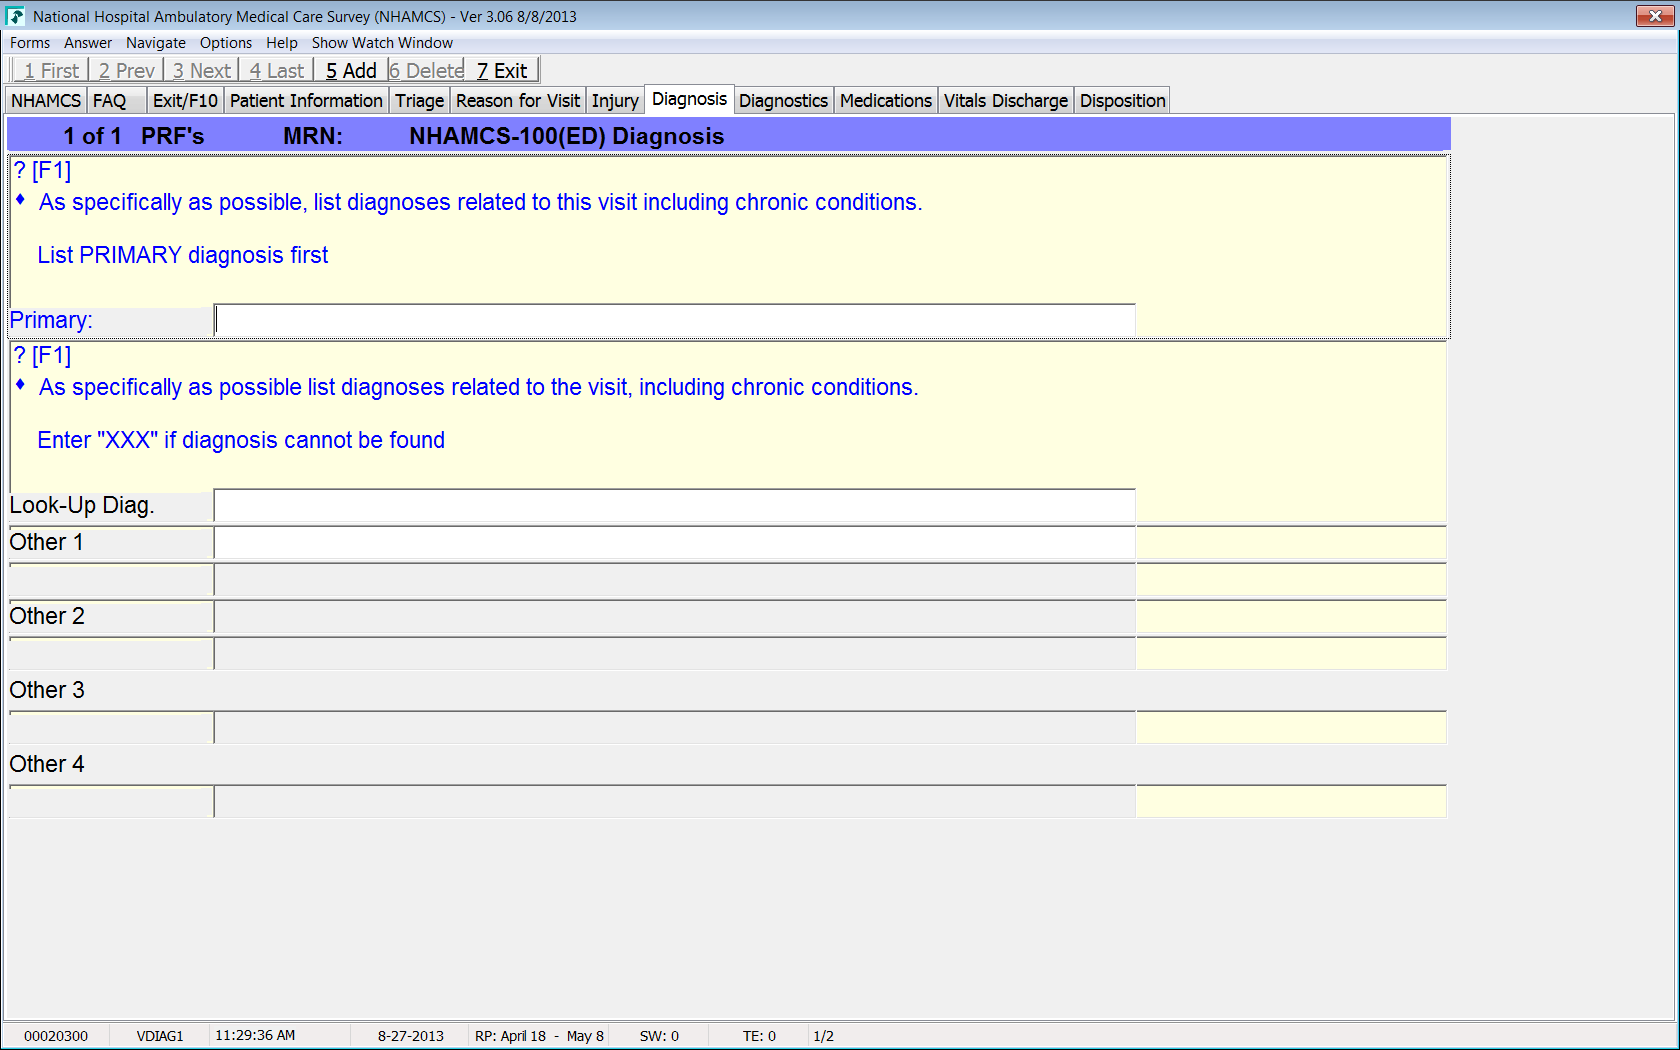Click the 'Other 4' label

point(47,764)
